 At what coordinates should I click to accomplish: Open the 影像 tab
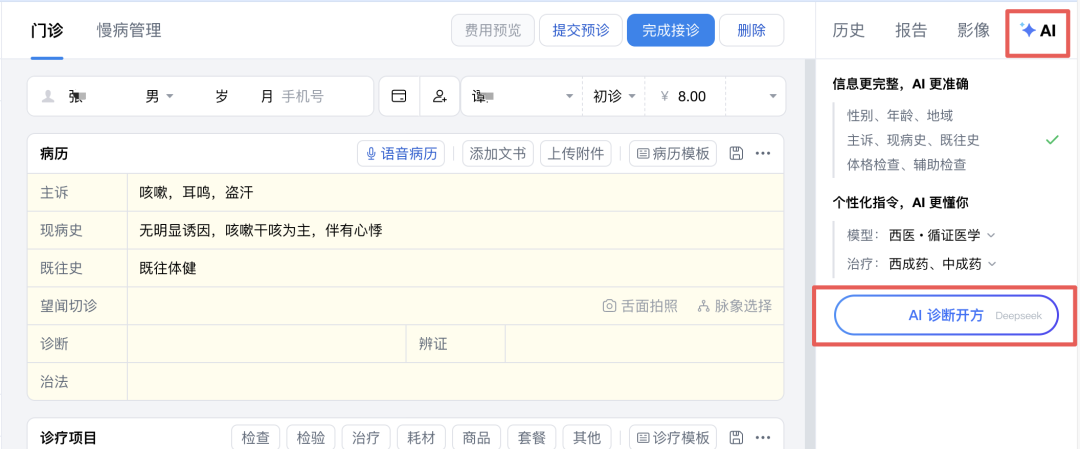click(974, 30)
